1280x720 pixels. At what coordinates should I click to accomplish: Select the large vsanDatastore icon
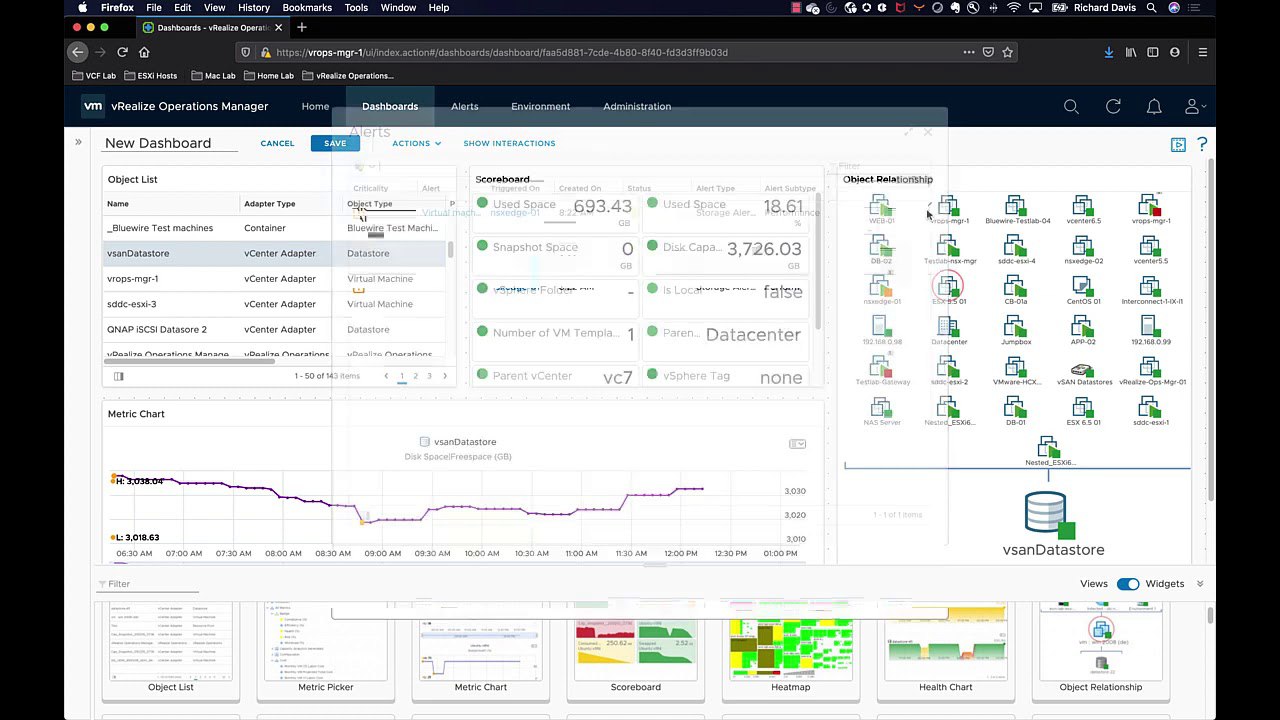click(x=1047, y=515)
